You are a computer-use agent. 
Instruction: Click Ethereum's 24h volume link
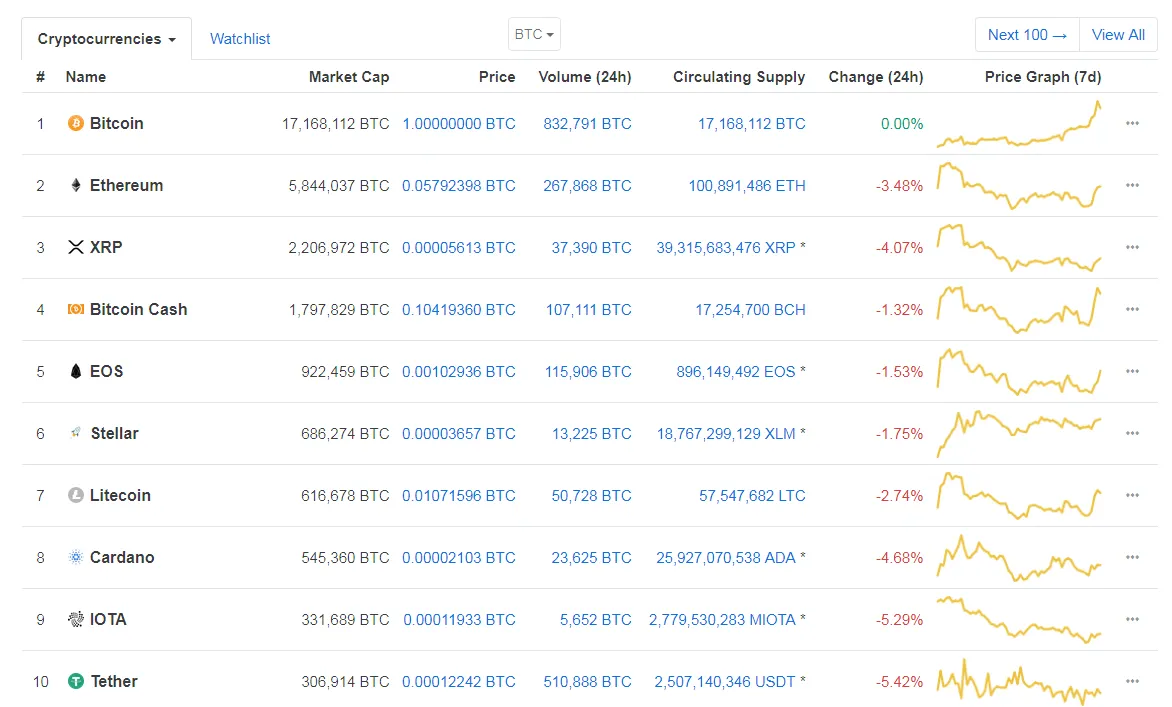tap(587, 186)
